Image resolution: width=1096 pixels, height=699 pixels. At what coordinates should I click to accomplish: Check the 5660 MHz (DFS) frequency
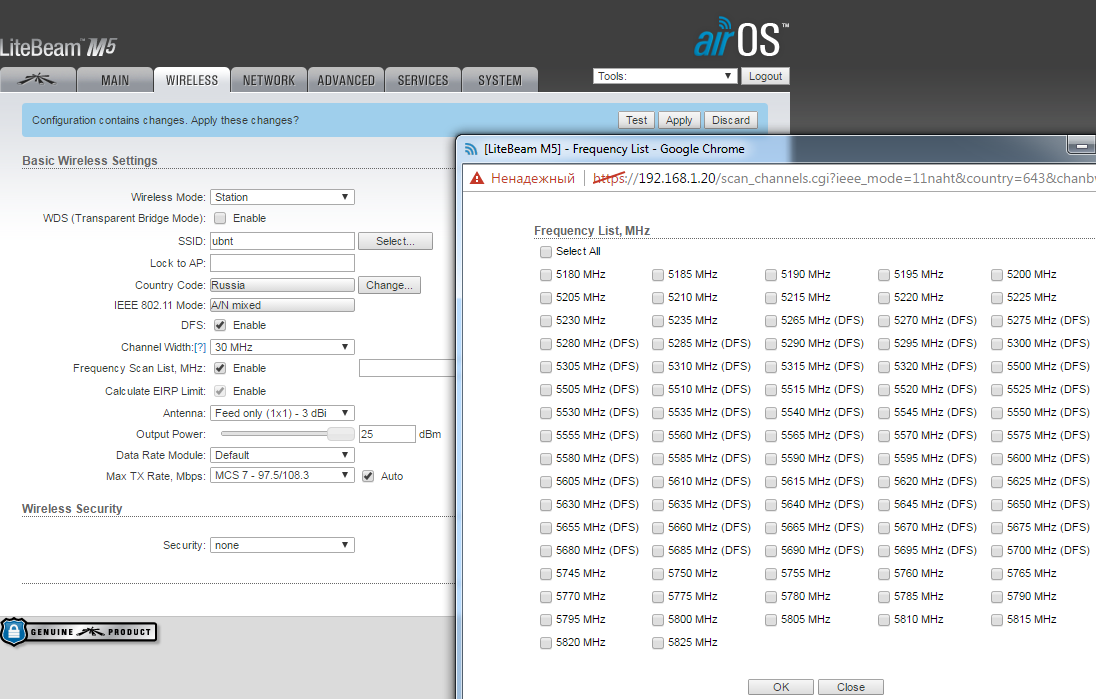658,528
